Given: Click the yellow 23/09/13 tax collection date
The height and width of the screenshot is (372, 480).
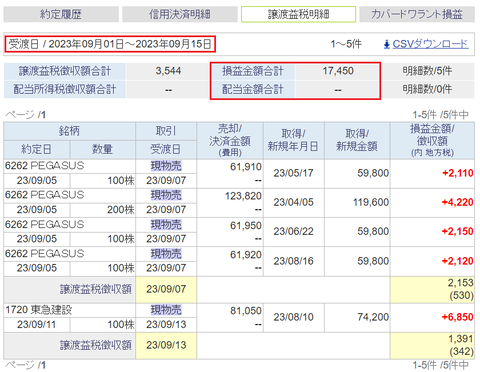Looking at the screenshot, I should click(166, 345).
